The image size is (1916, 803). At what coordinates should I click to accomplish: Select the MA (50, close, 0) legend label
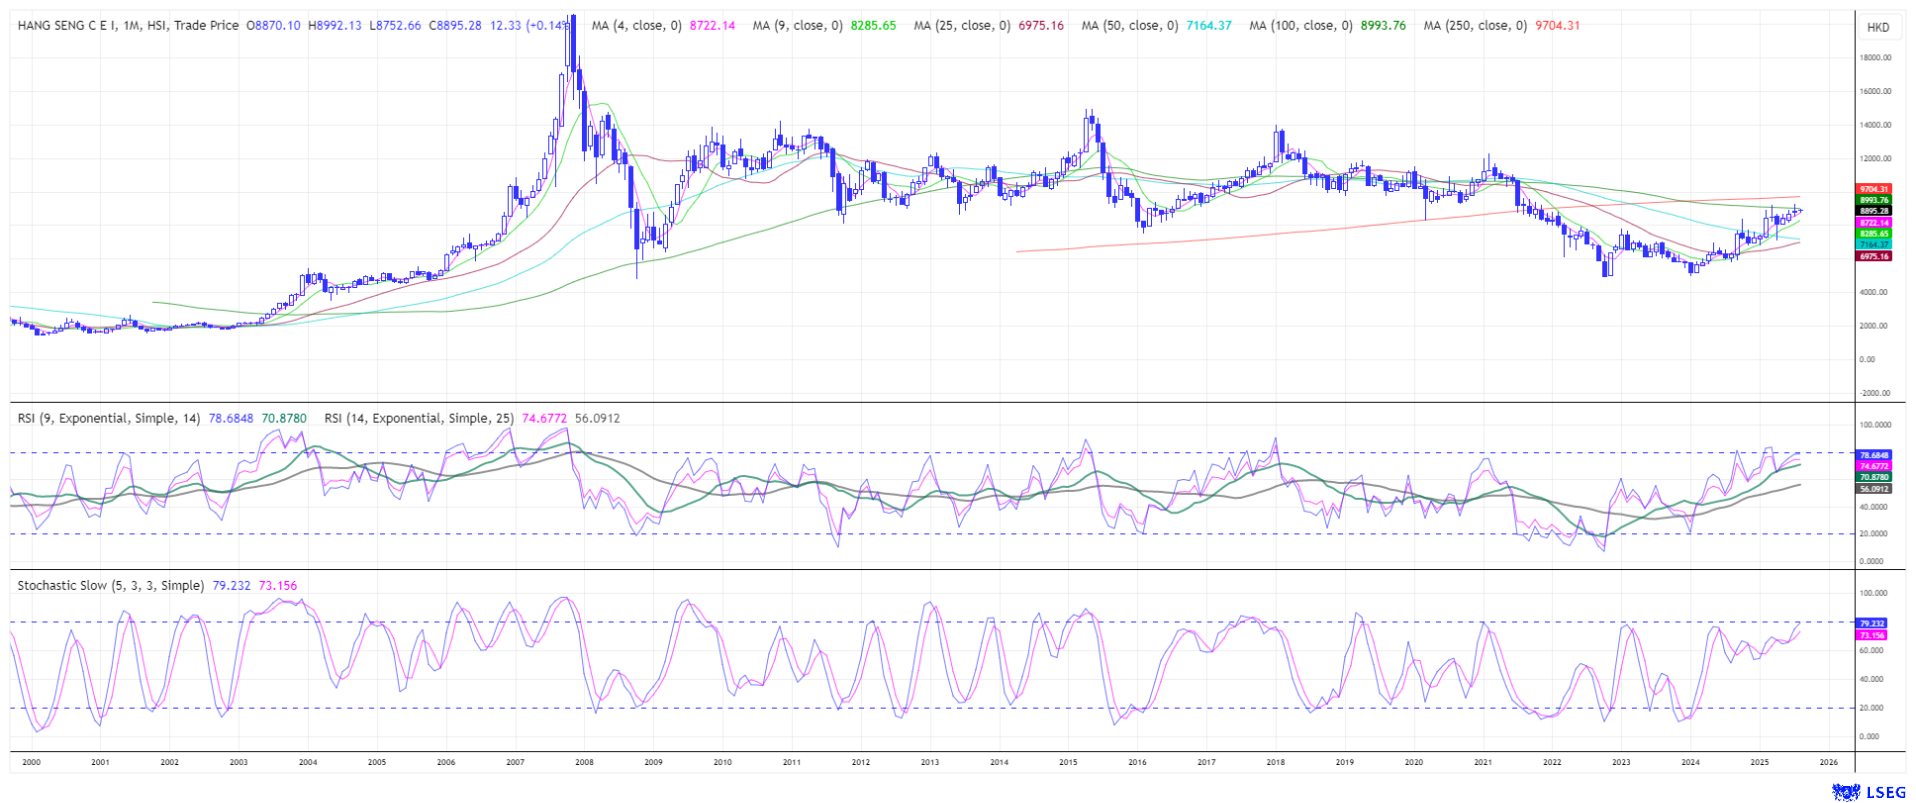click(x=1129, y=26)
